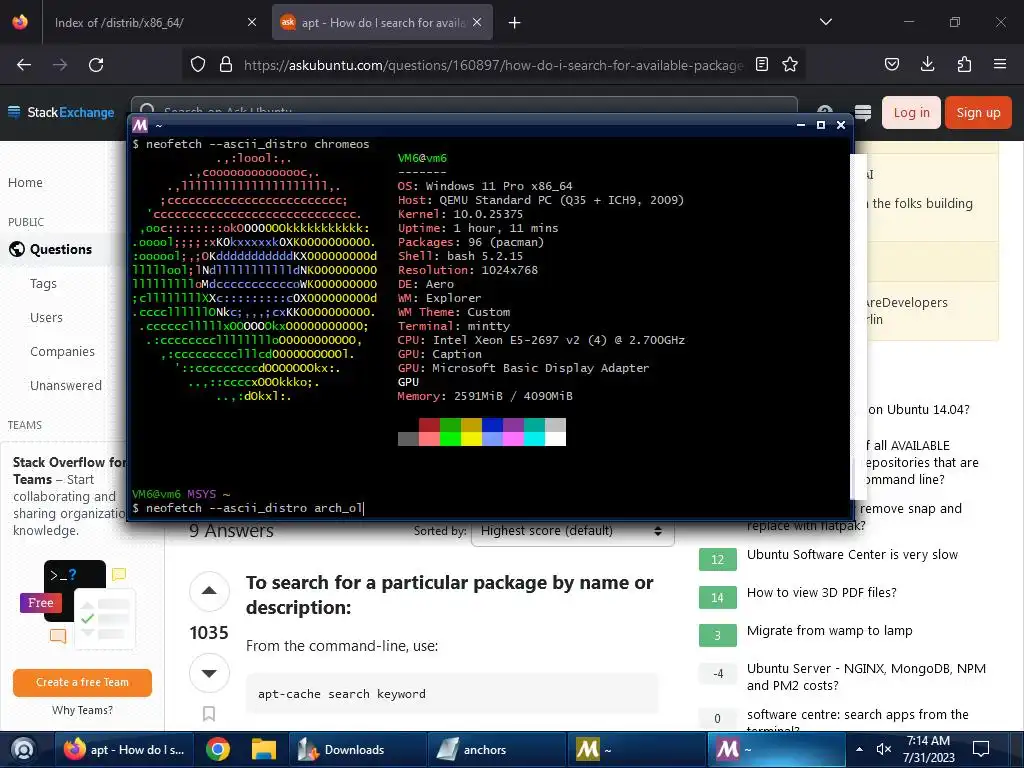Click the padlock site info icon

point(226,64)
